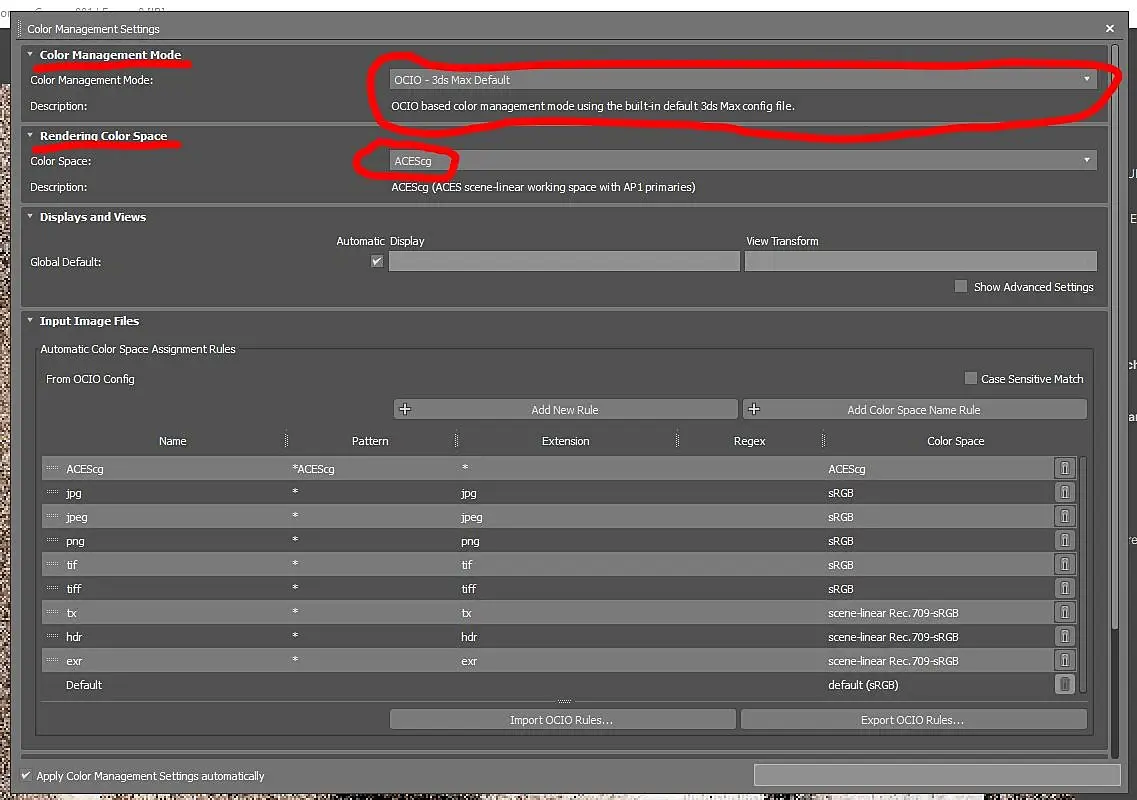Image resolution: width=1137 pixels, height=800 pixels.
Task: Click the Regex column header
Action: click(x=750, y=440)
